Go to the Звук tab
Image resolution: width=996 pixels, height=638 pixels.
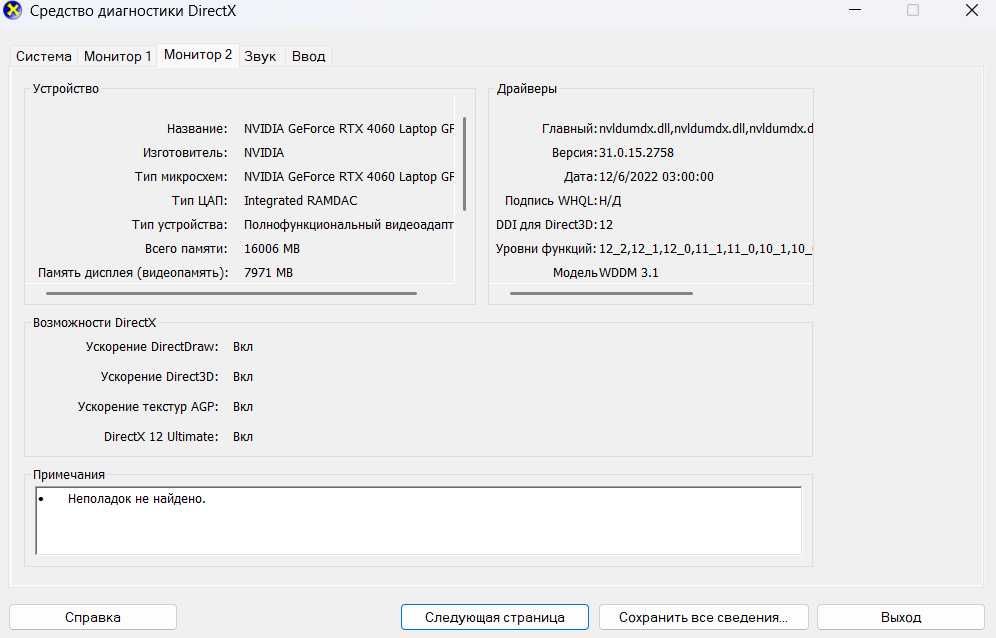[x=260, y=56]
